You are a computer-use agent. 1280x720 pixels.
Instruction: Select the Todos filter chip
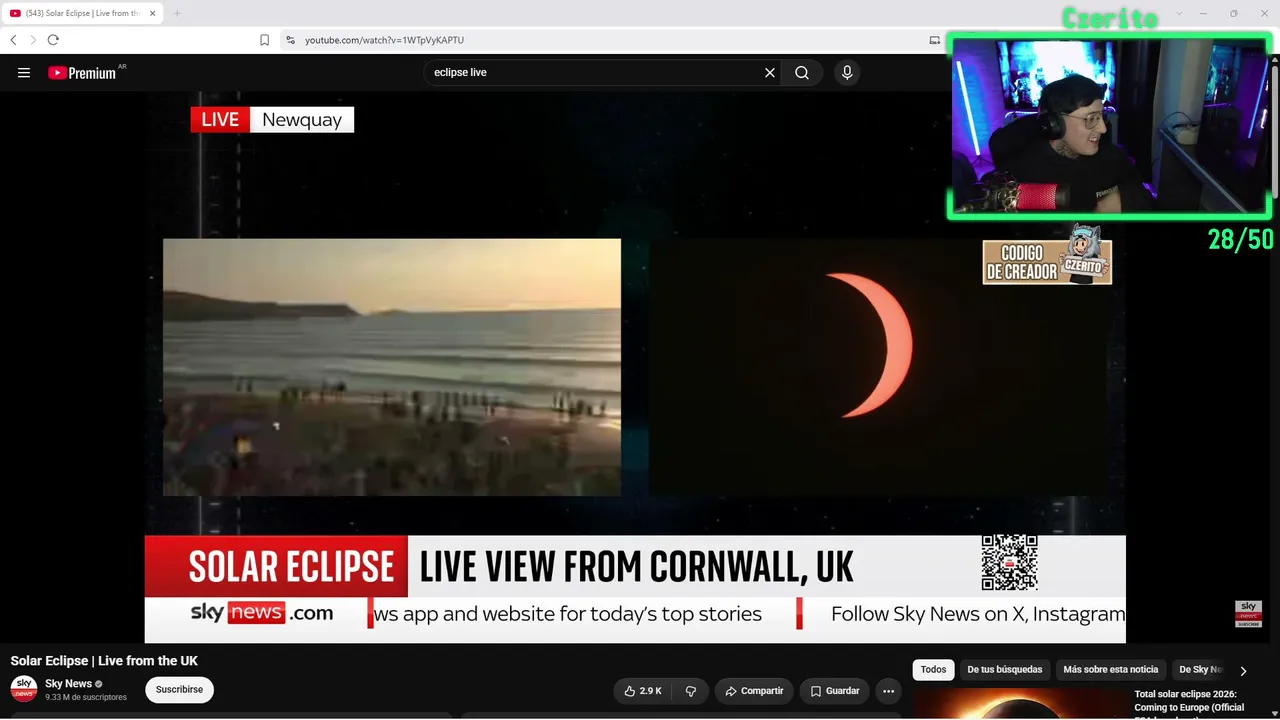point(933,670)
